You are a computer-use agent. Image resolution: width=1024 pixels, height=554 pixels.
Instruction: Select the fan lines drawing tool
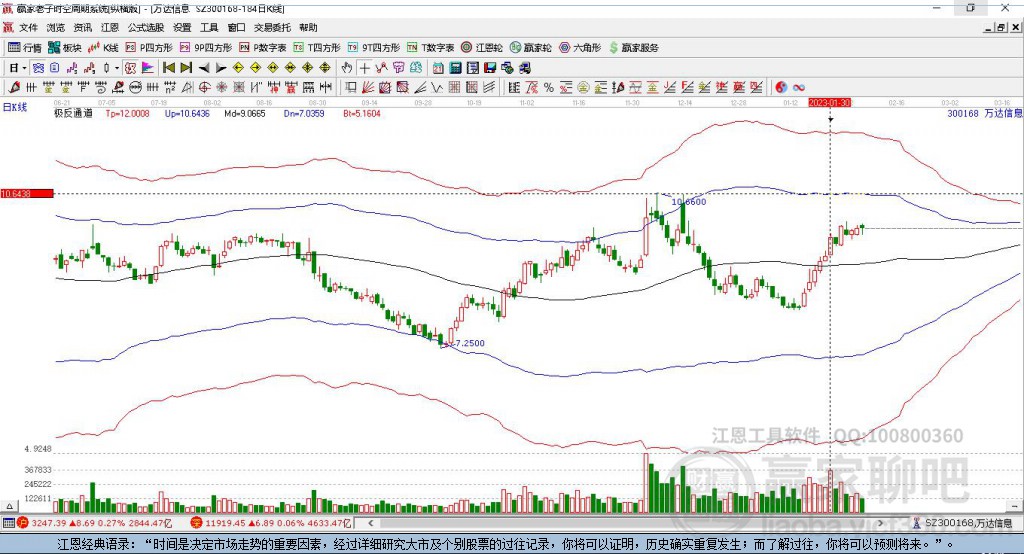pos(368,88)
